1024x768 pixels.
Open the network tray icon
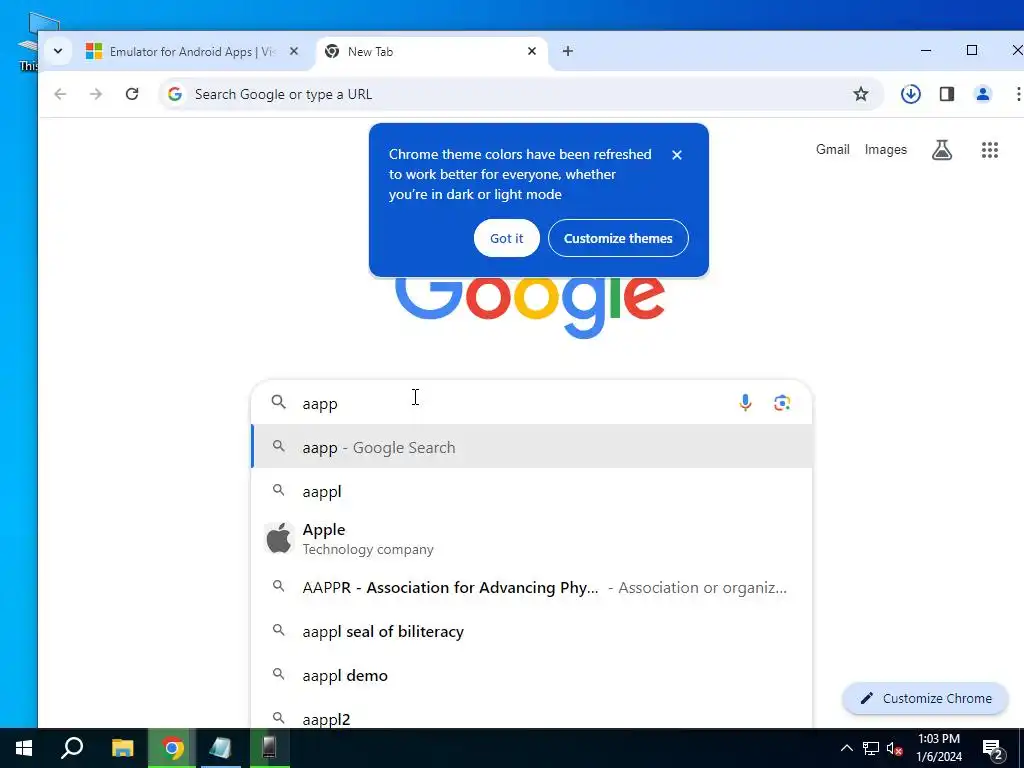pyautogui.click(x=871, y=748)
